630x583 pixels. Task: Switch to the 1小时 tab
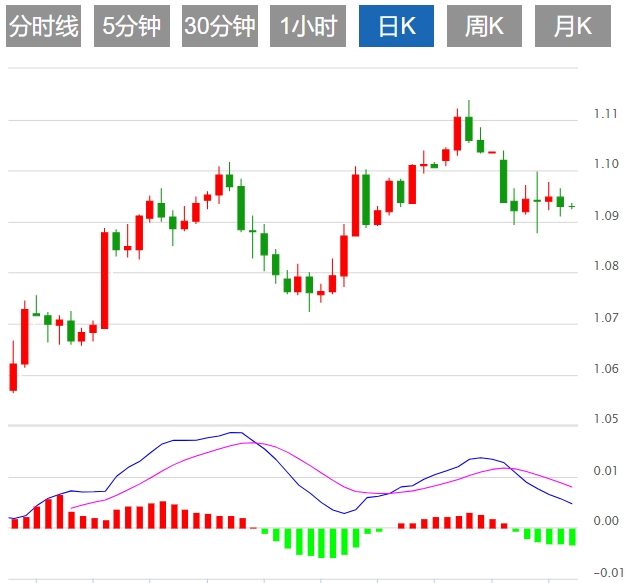pyautogui.click(x=308, y=27)
